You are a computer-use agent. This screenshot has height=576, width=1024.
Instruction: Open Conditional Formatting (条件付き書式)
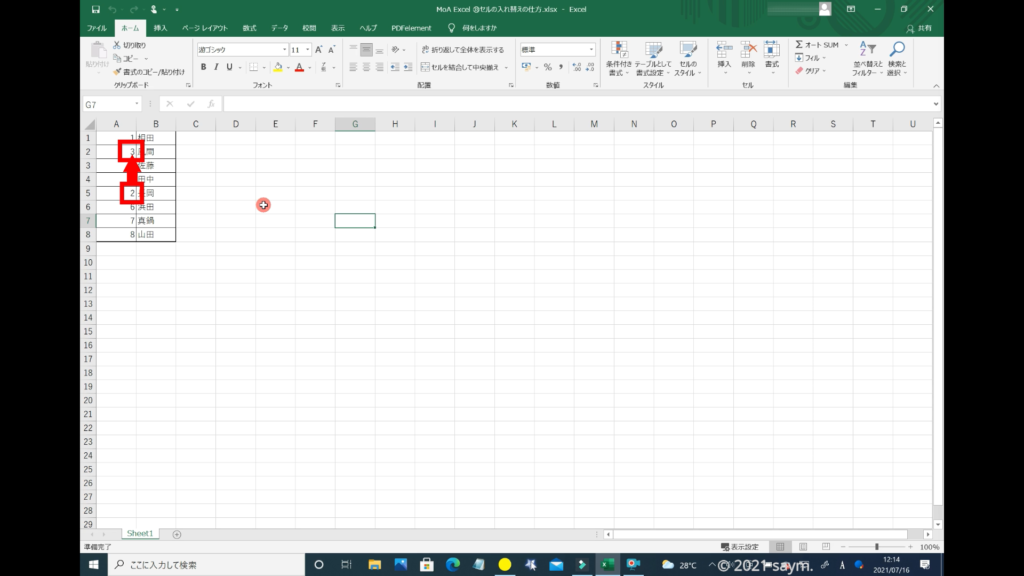coord(619,58)
